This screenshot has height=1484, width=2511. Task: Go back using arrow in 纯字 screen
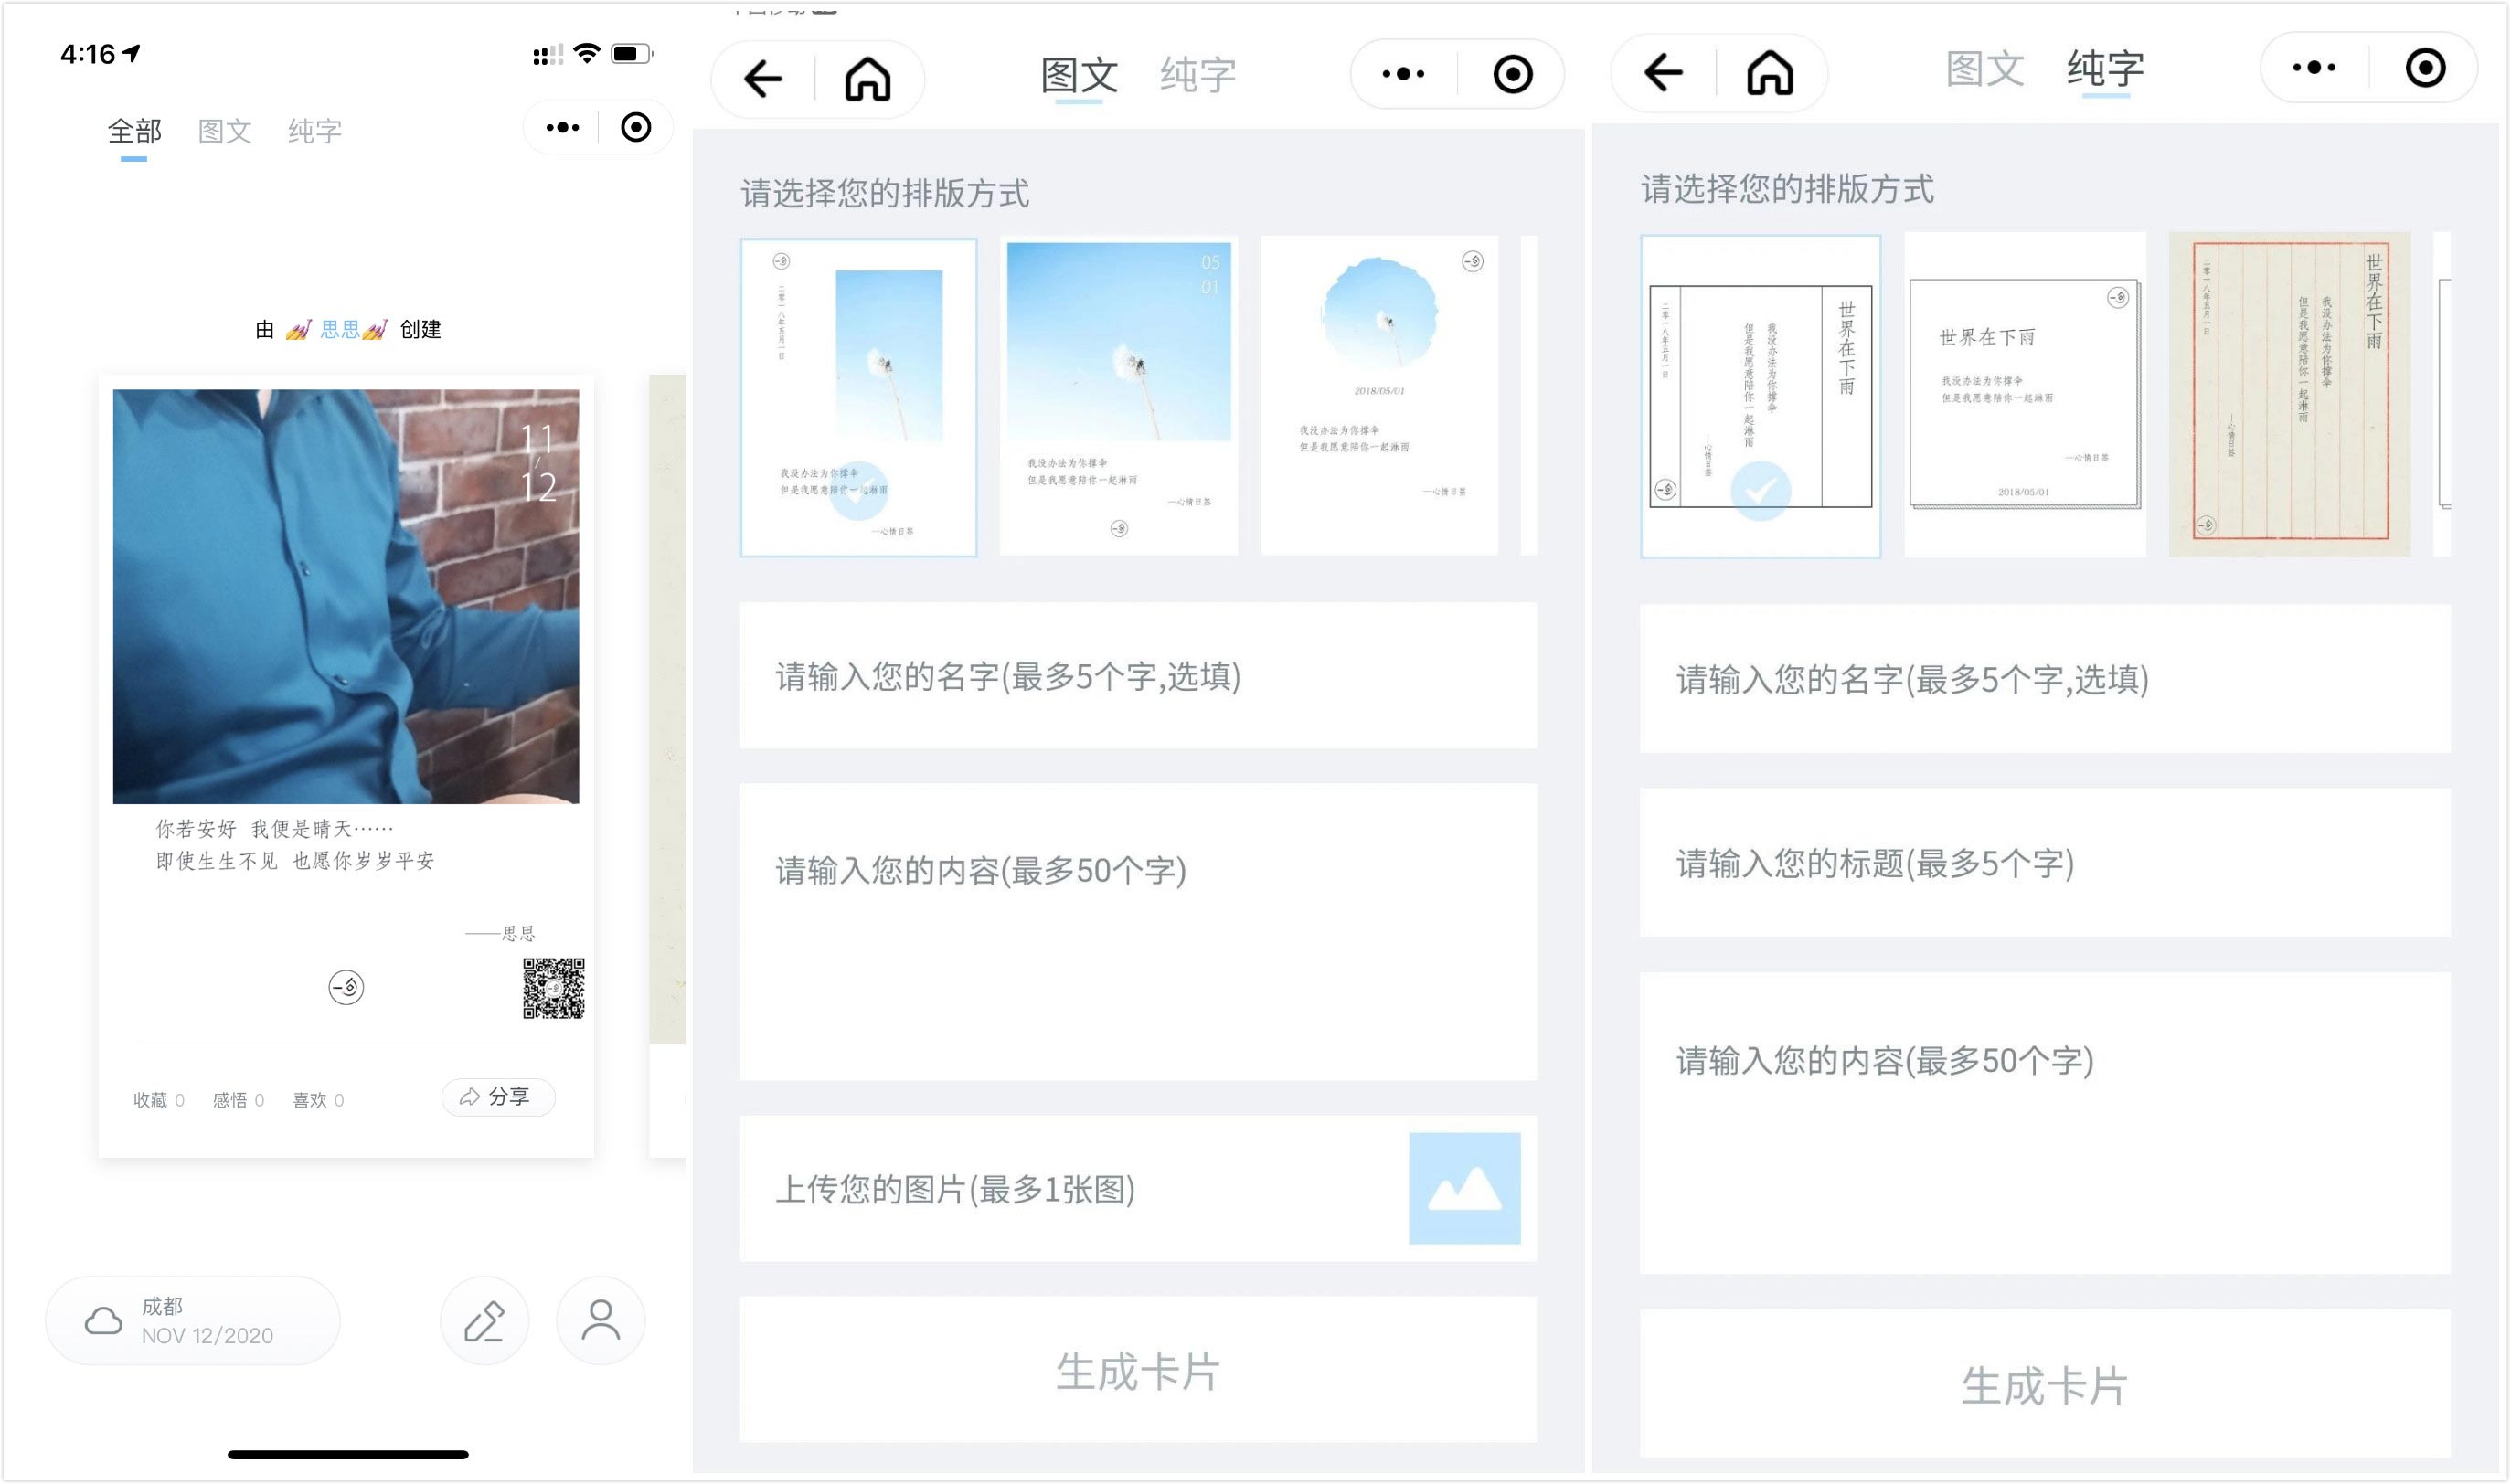point(1664,72)
